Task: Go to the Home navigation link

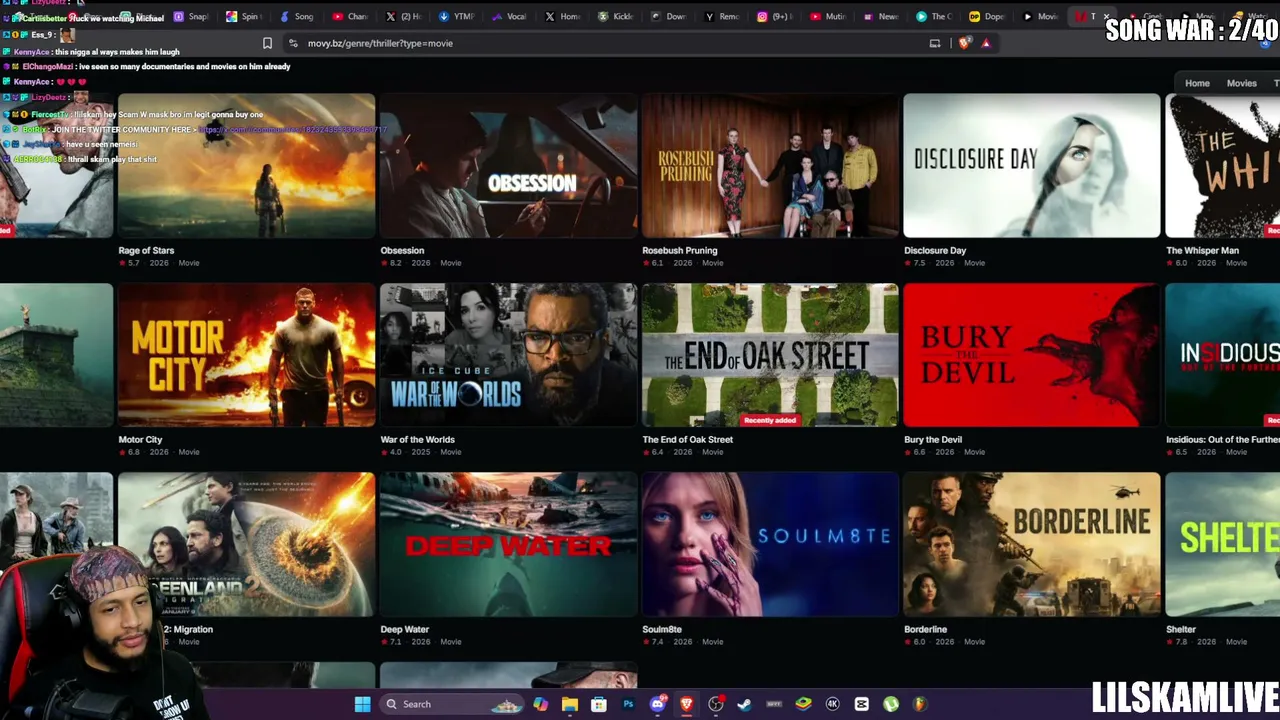Action: tap(1197, 83)
